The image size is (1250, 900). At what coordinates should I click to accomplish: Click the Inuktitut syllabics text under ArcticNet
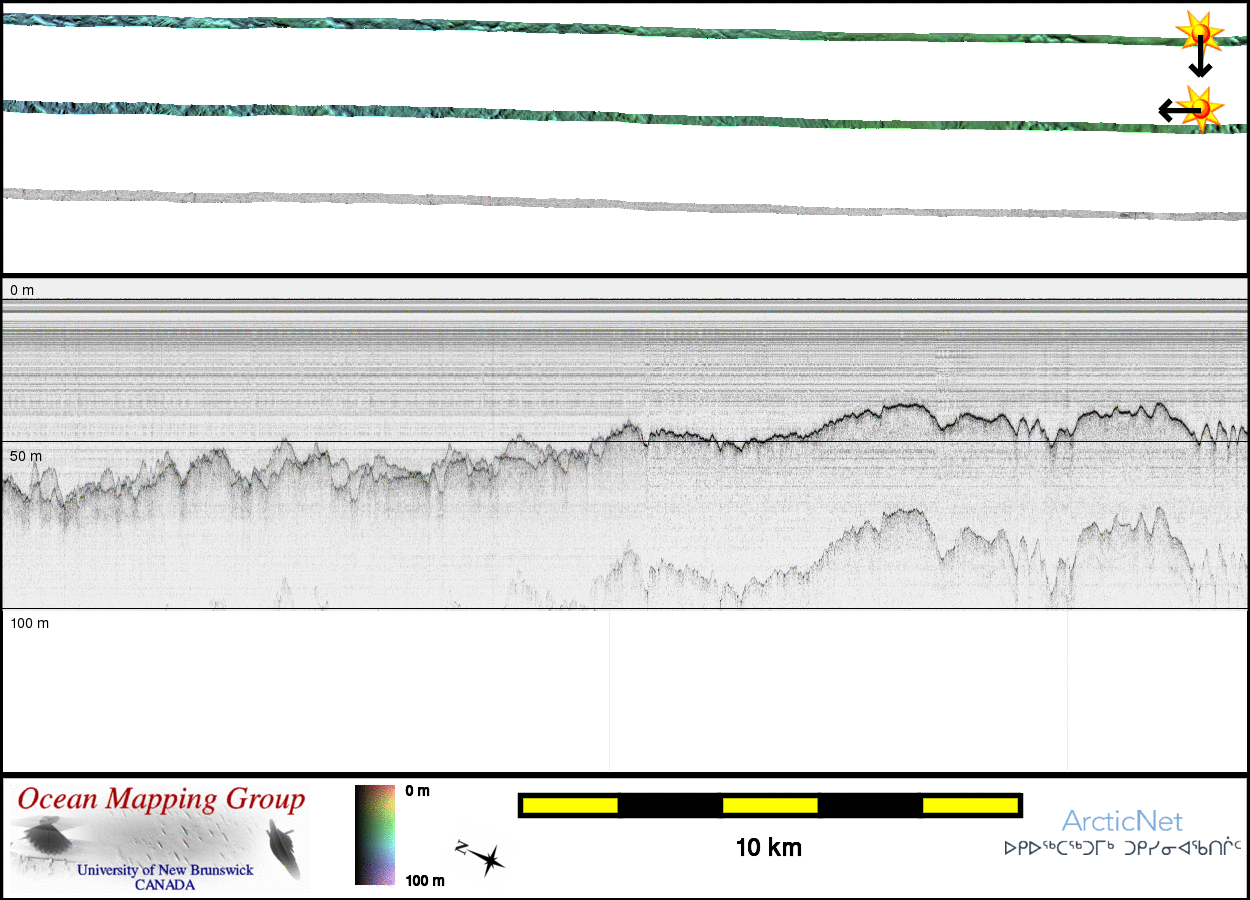[1122, 849]
